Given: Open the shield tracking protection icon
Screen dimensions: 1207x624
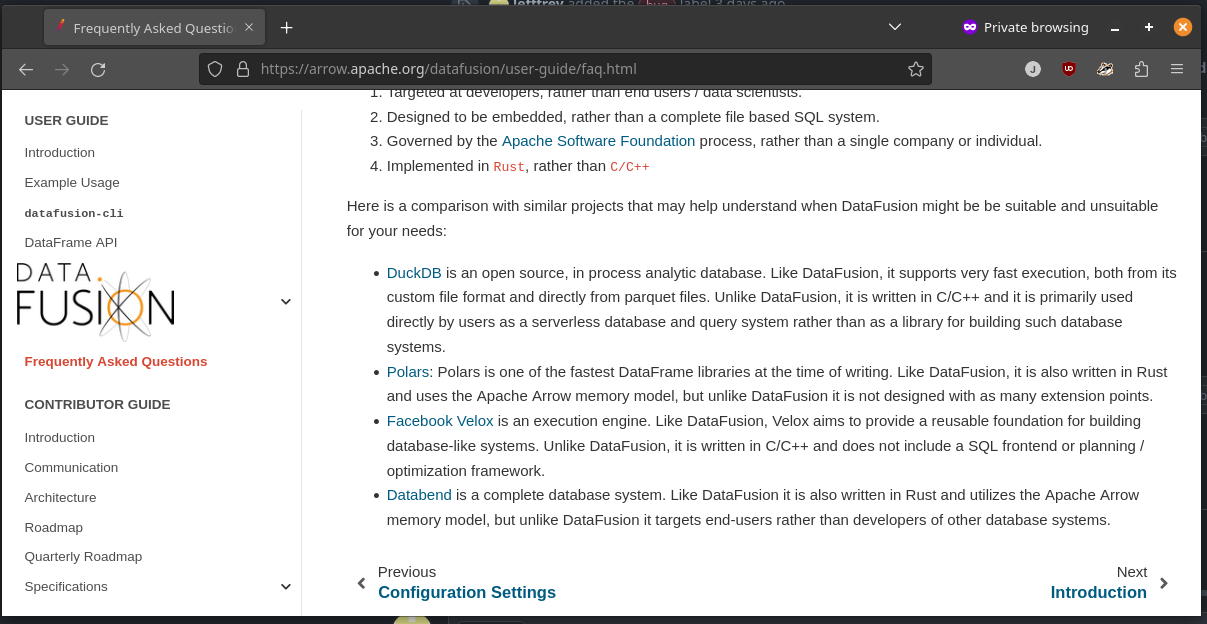Looking at the screenshot, I should point(215,69).
